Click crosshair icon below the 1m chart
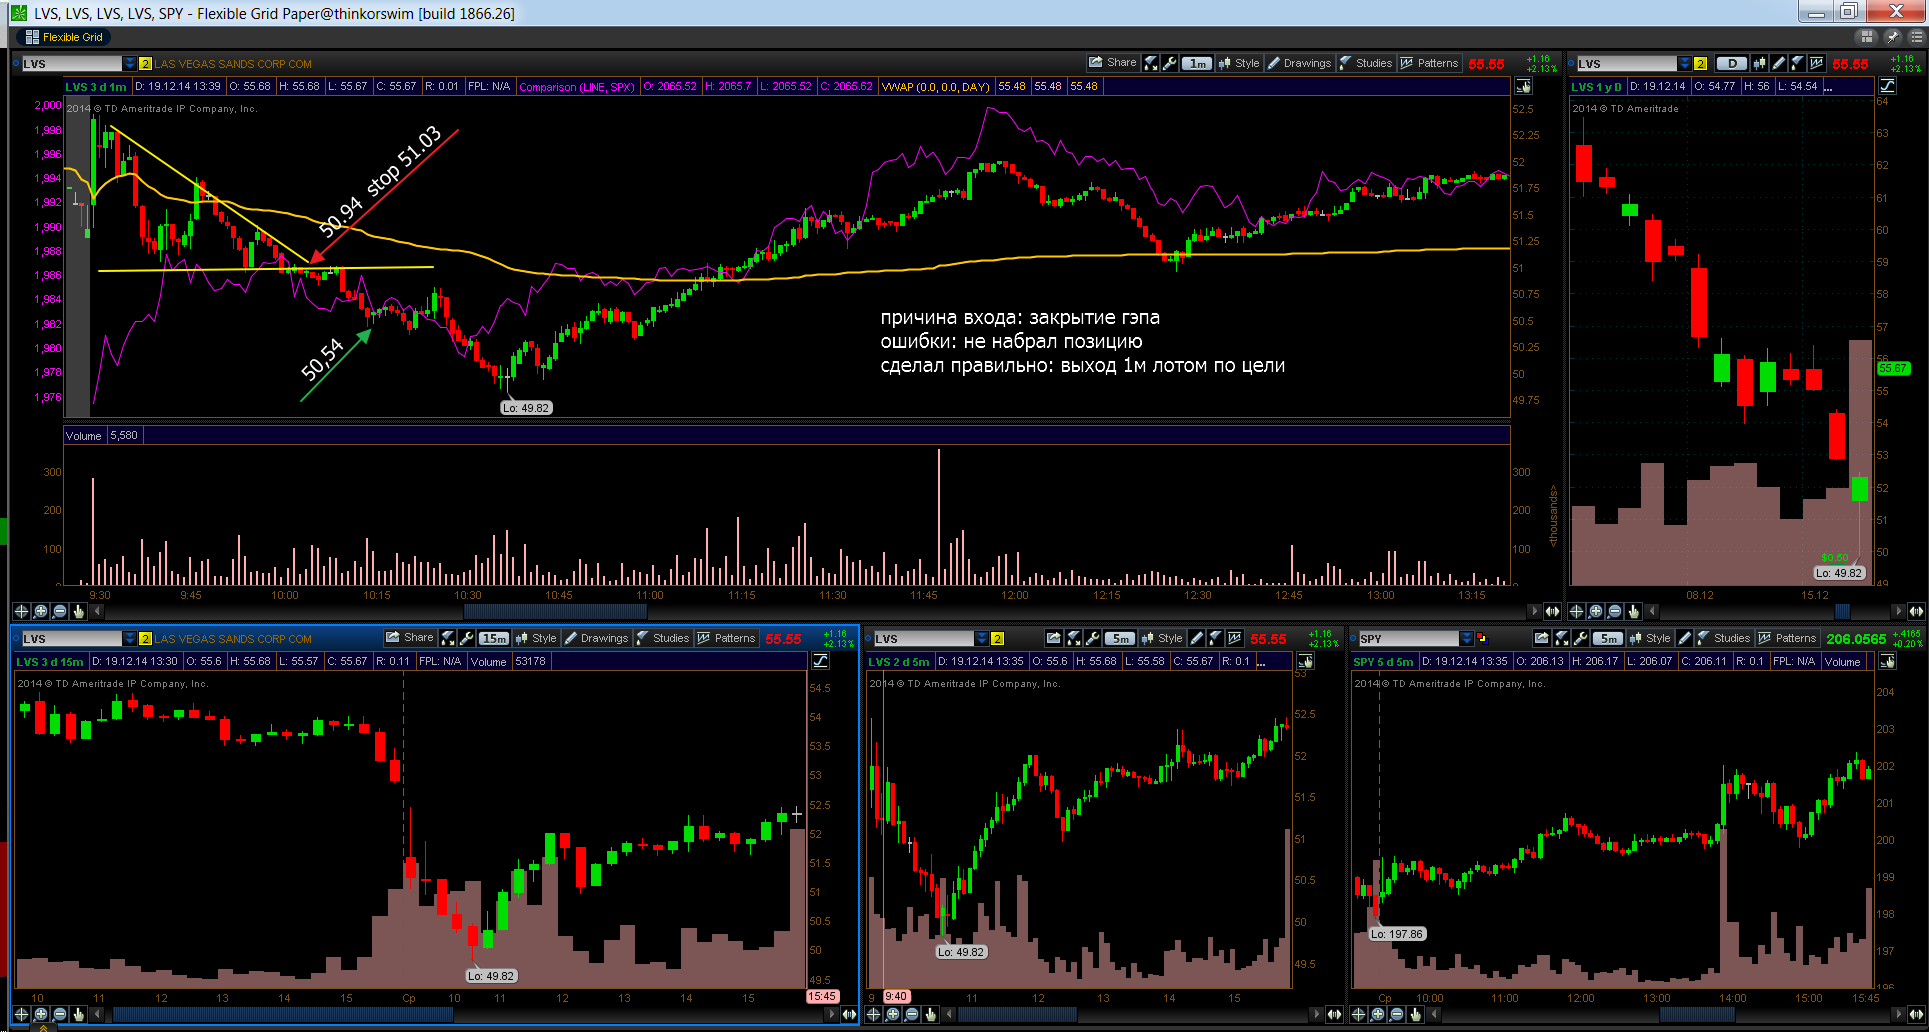Viewport: 1929px width, 1032px height. tap(21, 611)
